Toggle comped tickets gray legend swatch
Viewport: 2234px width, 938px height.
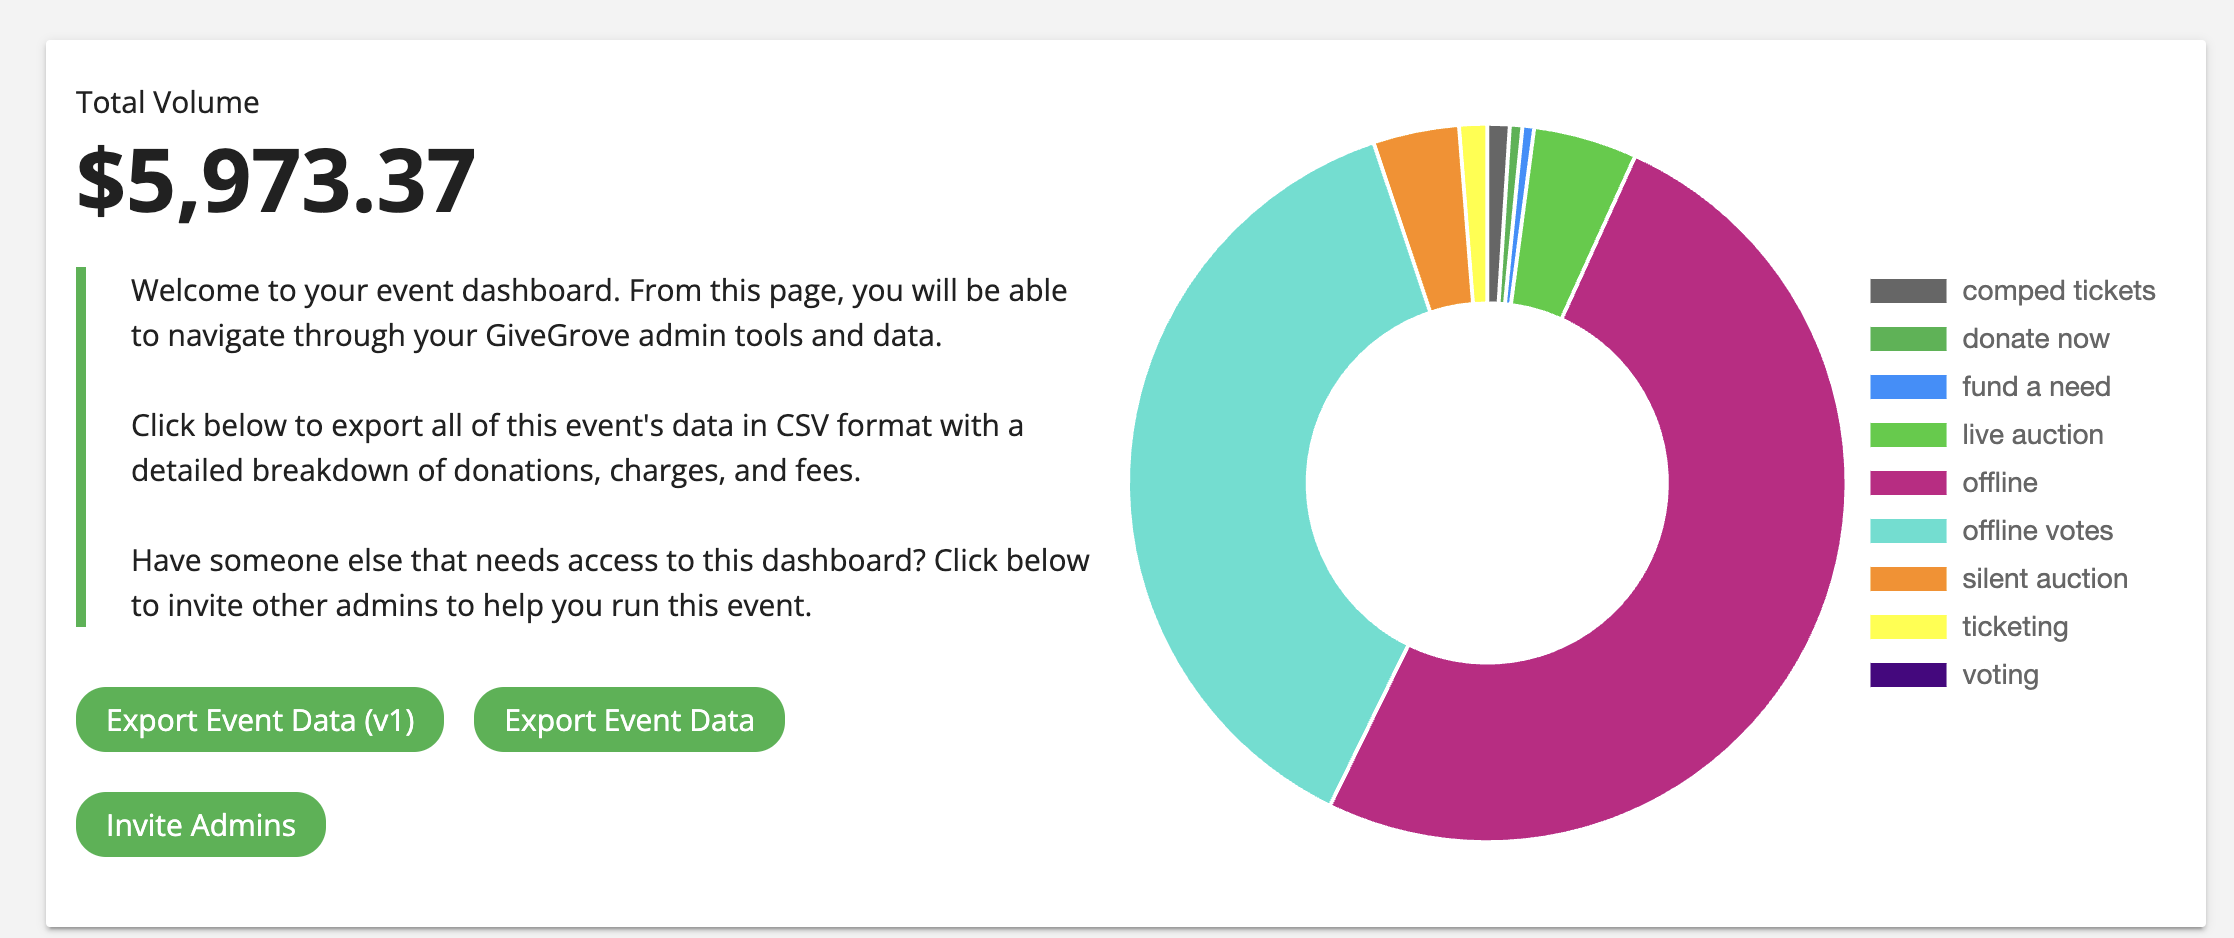[x=1908, y=291]
